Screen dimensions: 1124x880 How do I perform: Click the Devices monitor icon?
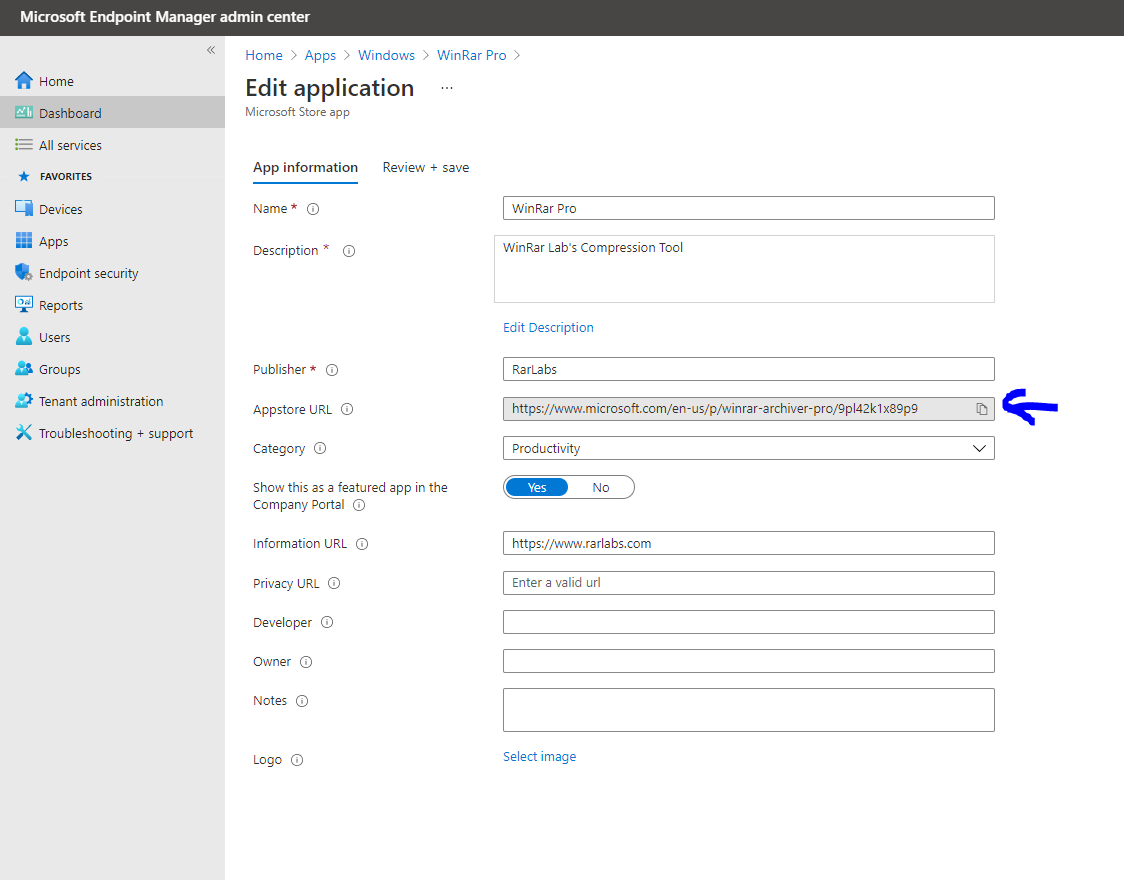click(24, 209)
